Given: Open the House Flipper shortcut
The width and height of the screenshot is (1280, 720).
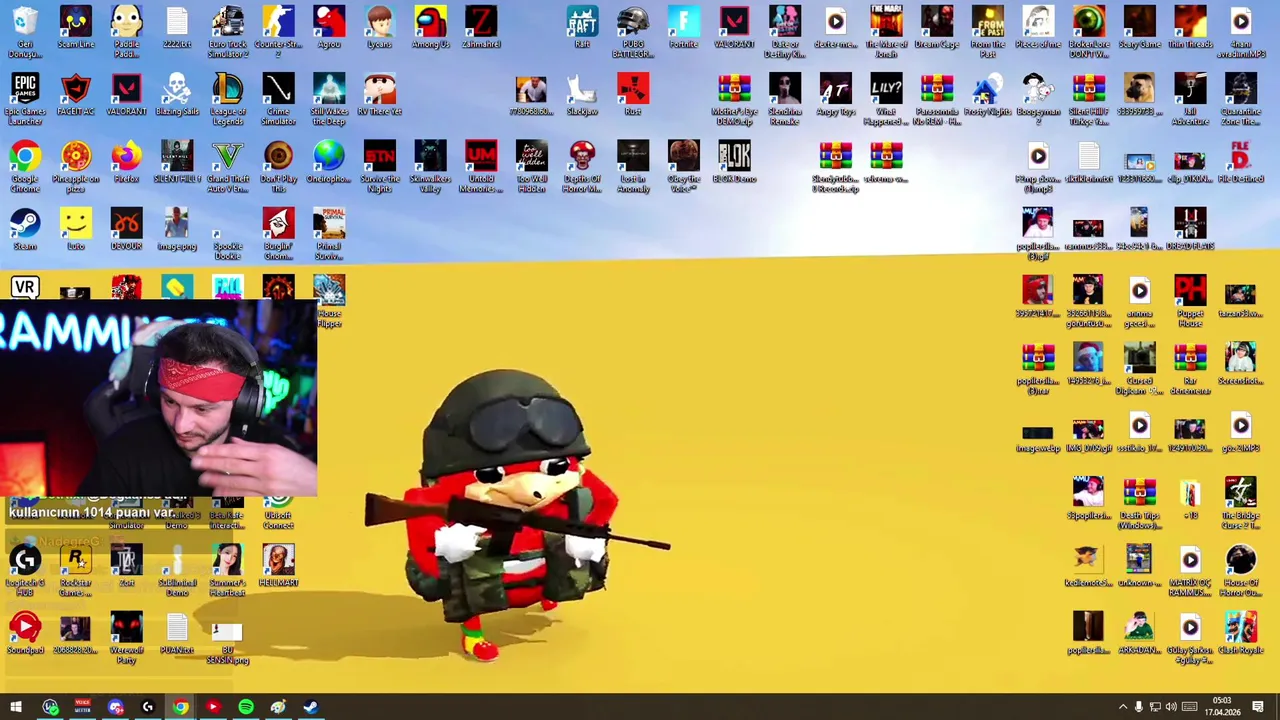Looking at the screenshot, I should pos(329,301).
